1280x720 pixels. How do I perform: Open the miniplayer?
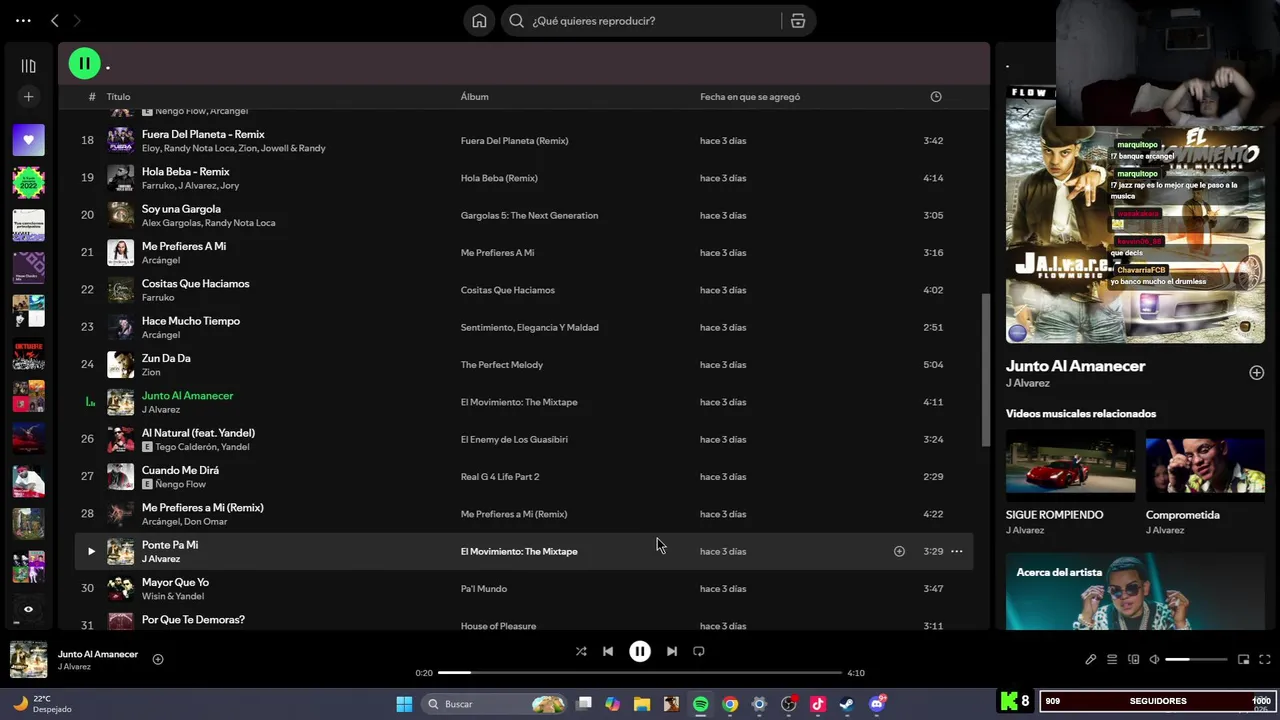[x=1244, y=660]
